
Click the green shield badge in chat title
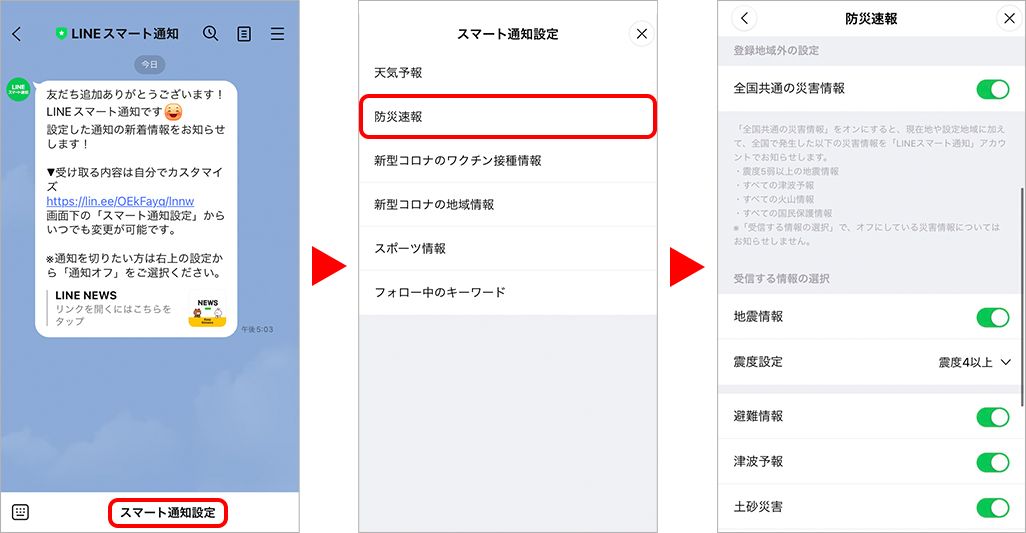pos(62,34)
